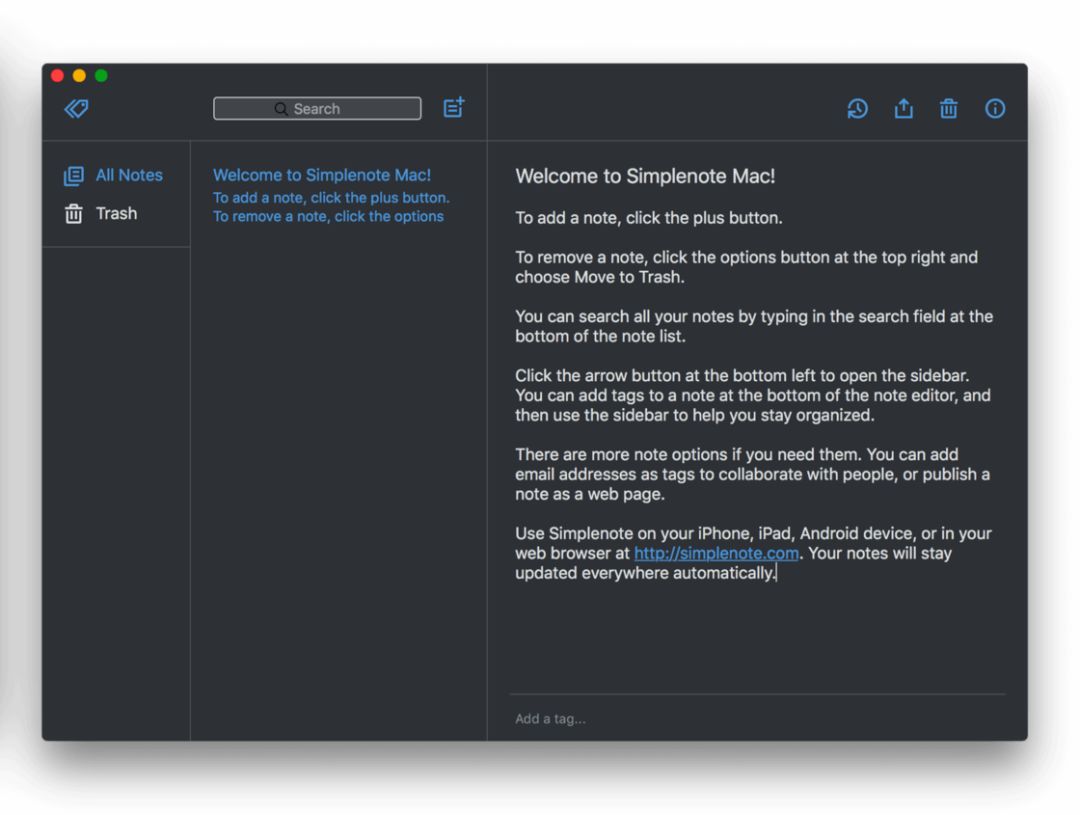
Task: Click the share note icon
Action: pos(904,108)
